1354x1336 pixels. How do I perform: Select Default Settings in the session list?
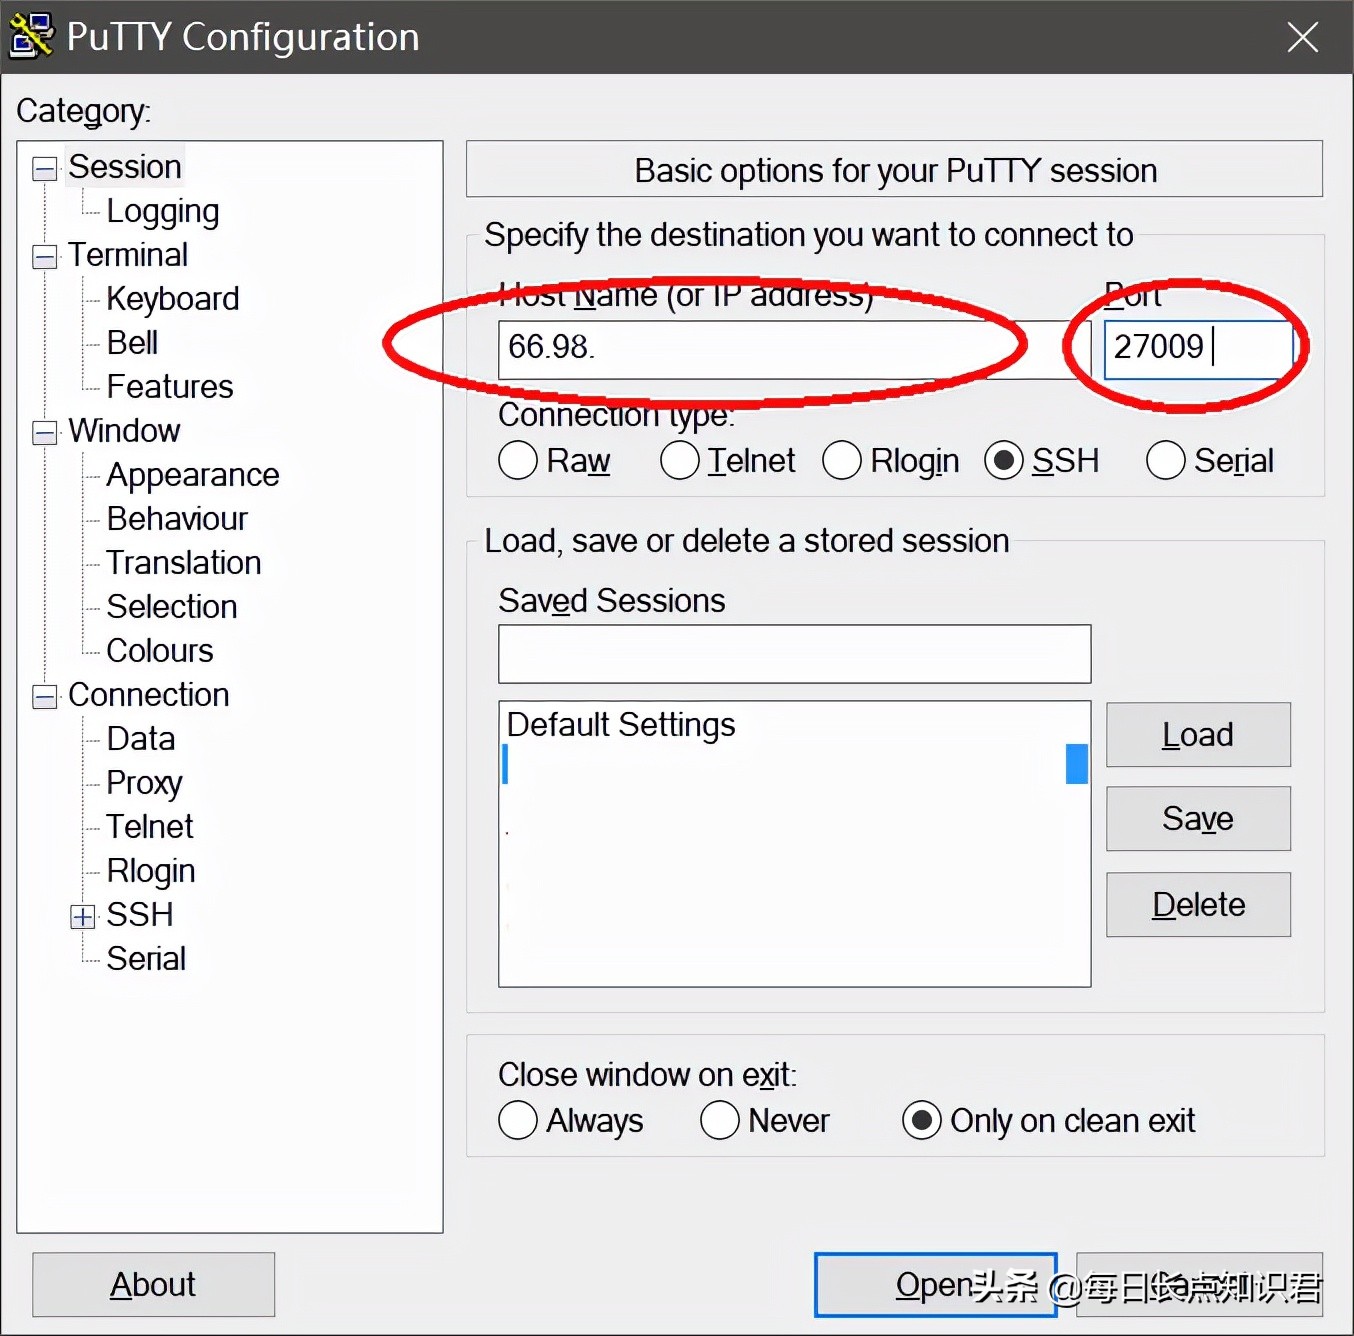point(621,725)
